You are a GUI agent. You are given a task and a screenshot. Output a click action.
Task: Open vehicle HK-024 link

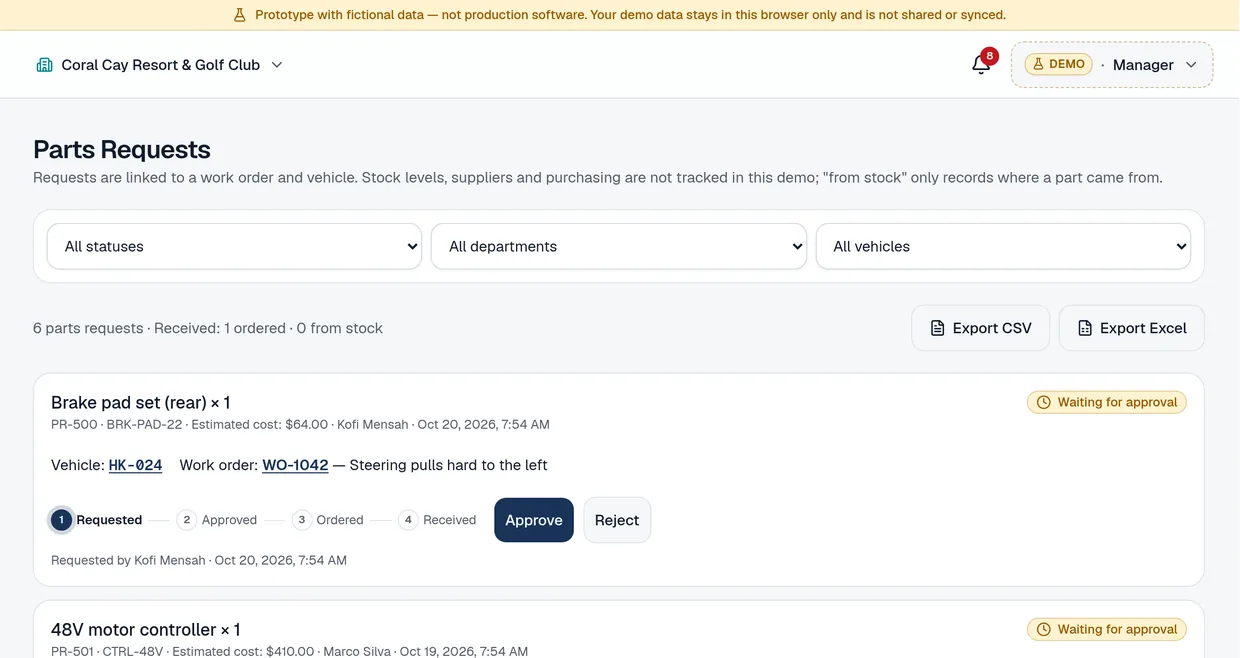point(135,465)
